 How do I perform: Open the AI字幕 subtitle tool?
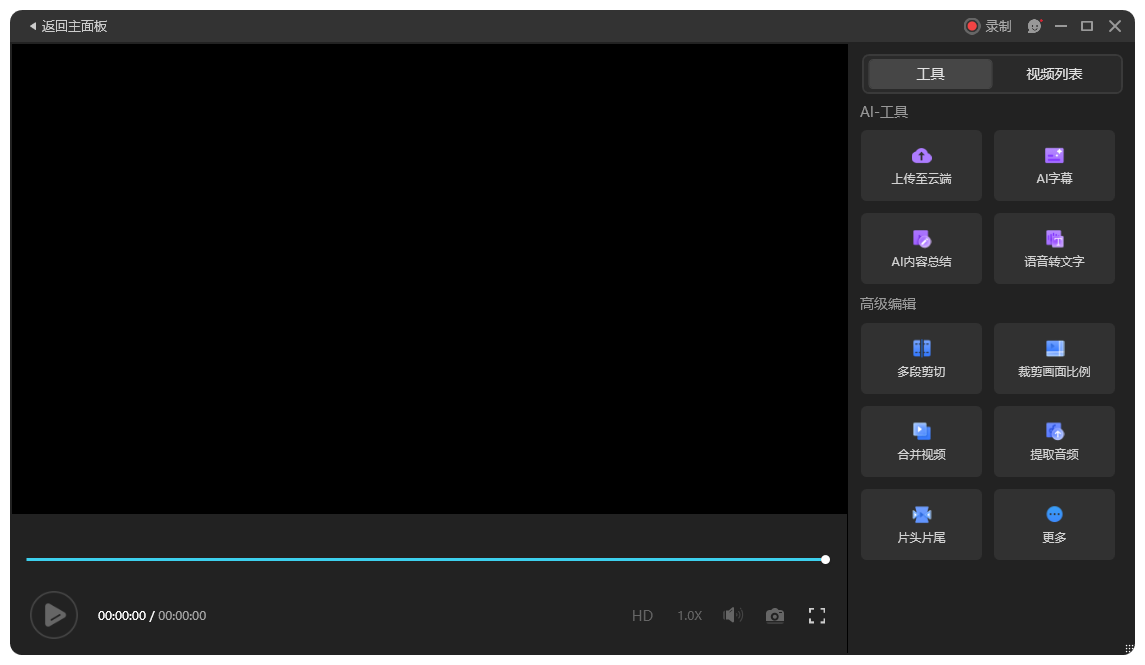[x=1054, y=166]
